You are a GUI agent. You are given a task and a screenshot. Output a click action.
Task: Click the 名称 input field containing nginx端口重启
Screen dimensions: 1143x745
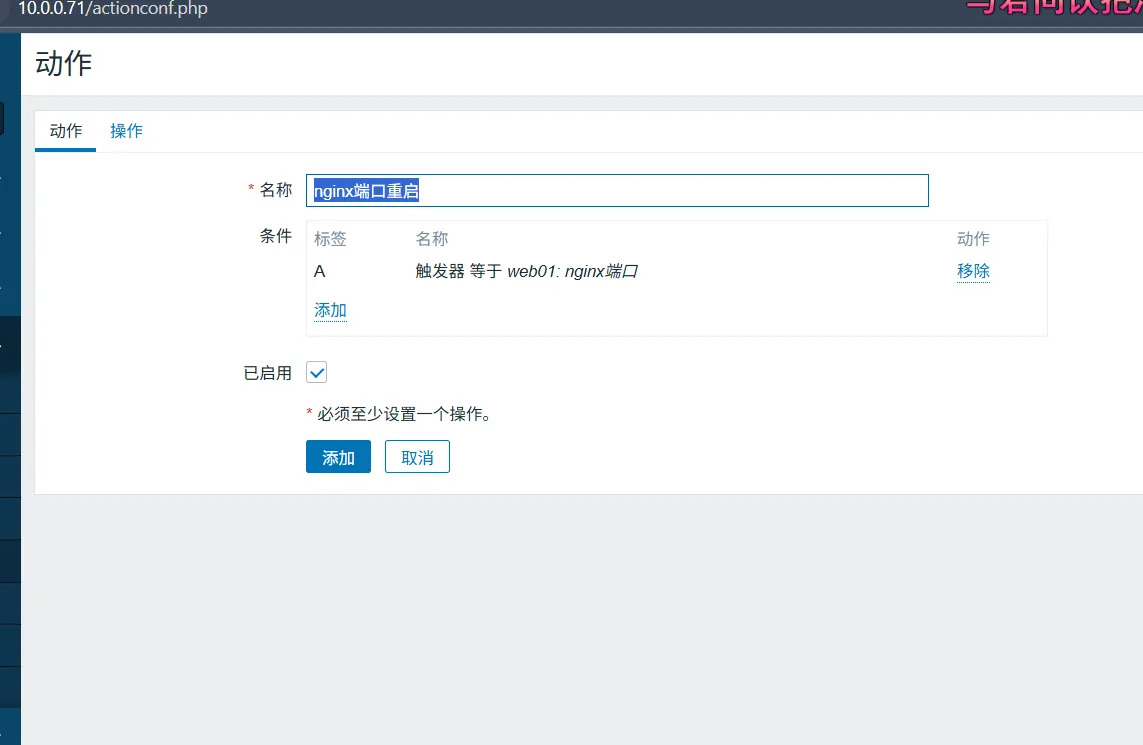[617, 191]
